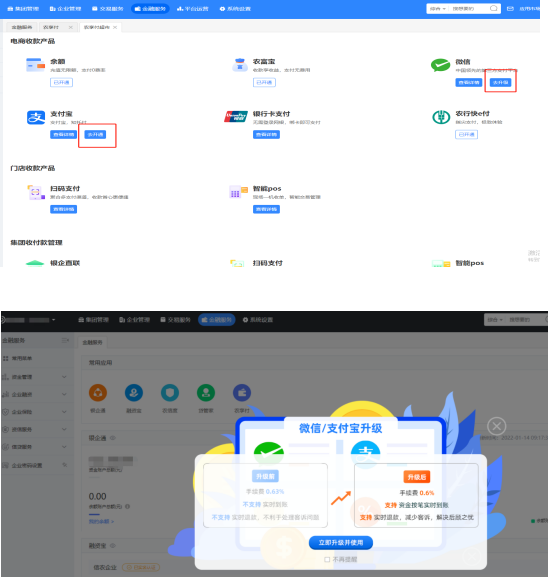Open the 综合 search-type dropdown in blue bar
The width and height of the screenshot is (548, 577).
coord(438,8)
